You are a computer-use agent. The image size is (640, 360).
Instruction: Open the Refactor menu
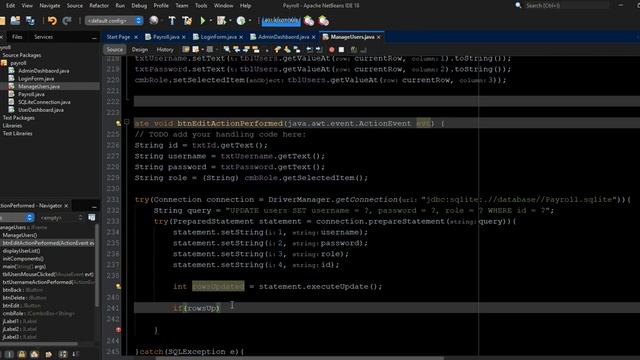[99, 6]
